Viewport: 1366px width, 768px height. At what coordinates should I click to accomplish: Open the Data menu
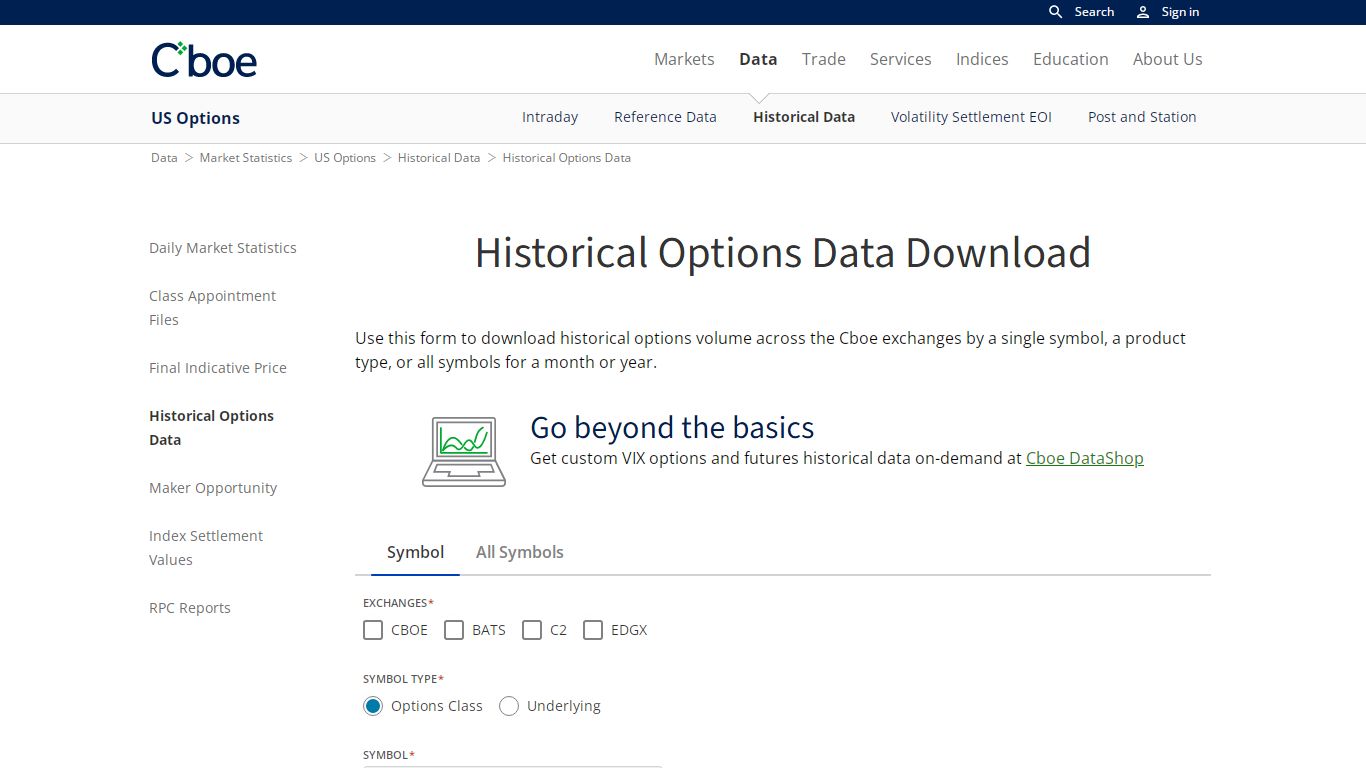[x=758, y=59]
